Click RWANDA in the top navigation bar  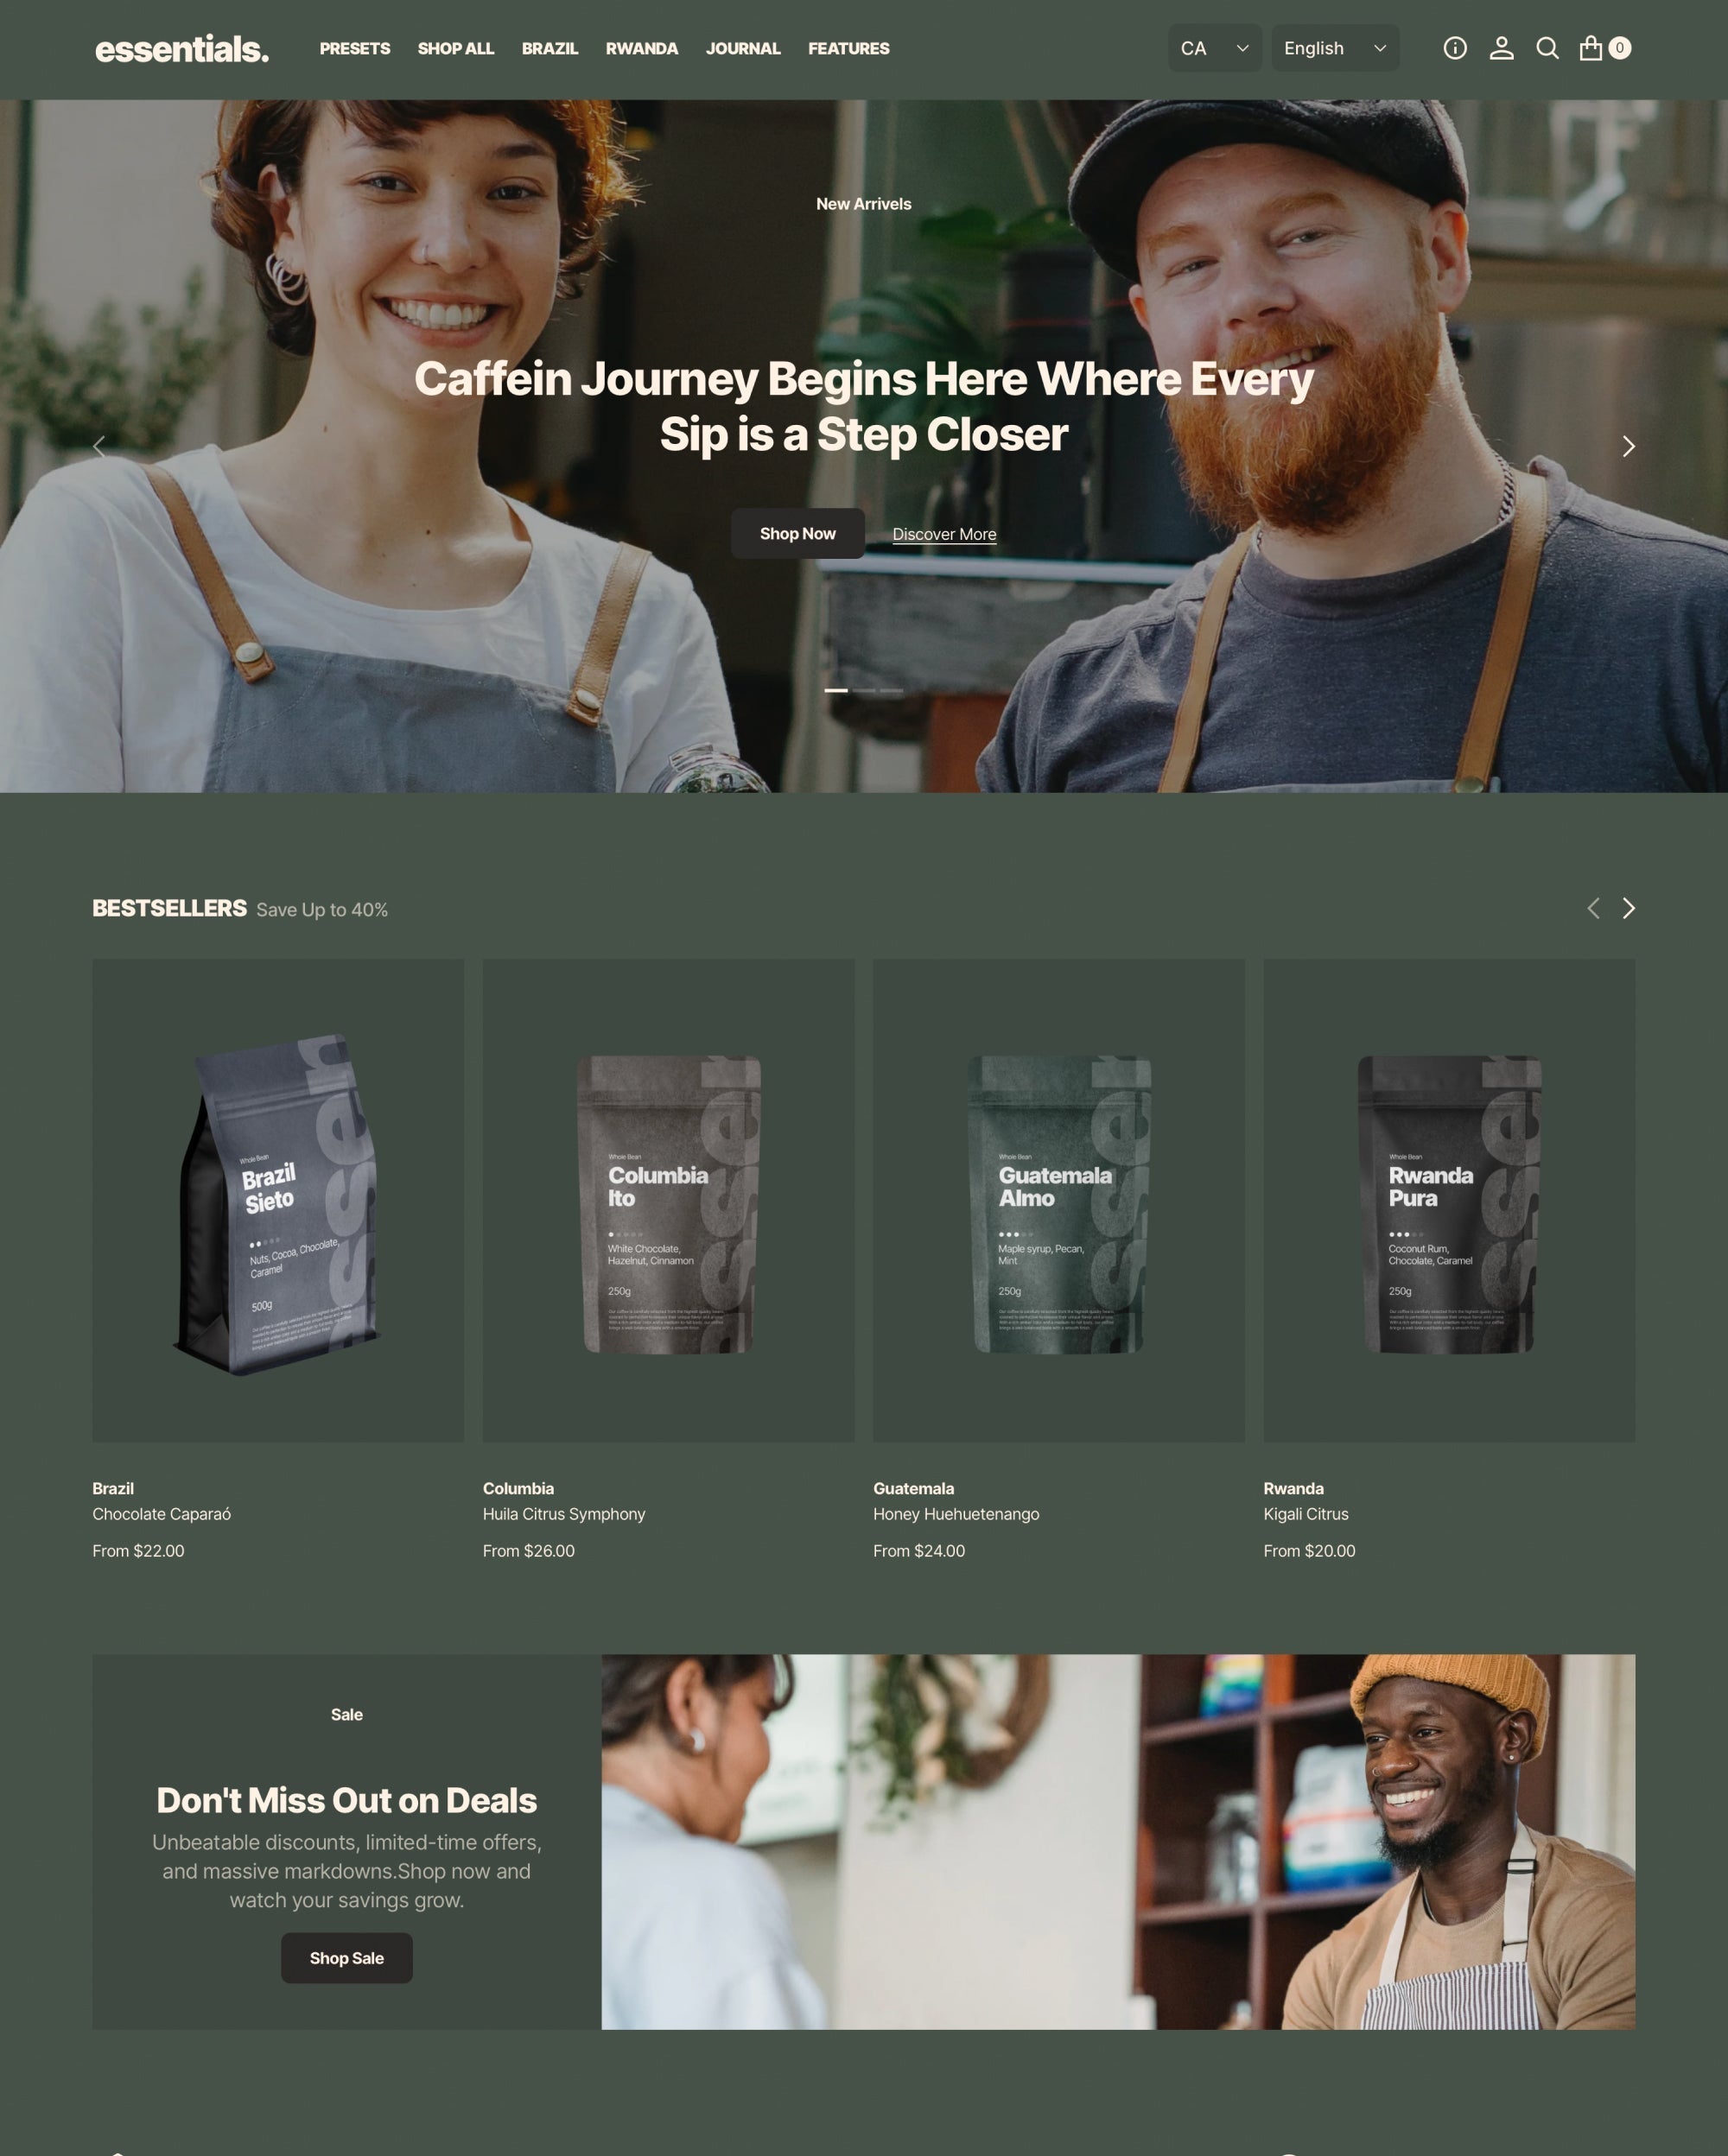pyautogui.click(x=642, y=49)
